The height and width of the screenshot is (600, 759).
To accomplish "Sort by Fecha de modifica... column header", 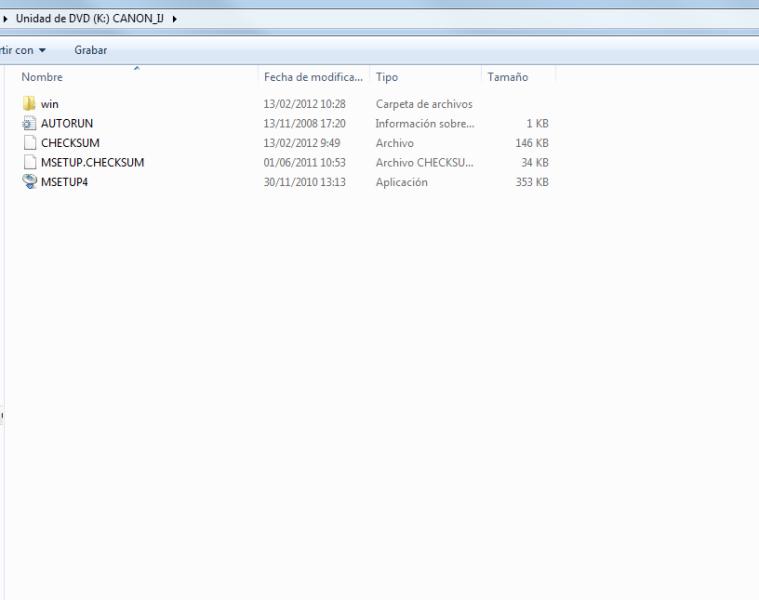I will pyautogui.click(x=313, y=77).
